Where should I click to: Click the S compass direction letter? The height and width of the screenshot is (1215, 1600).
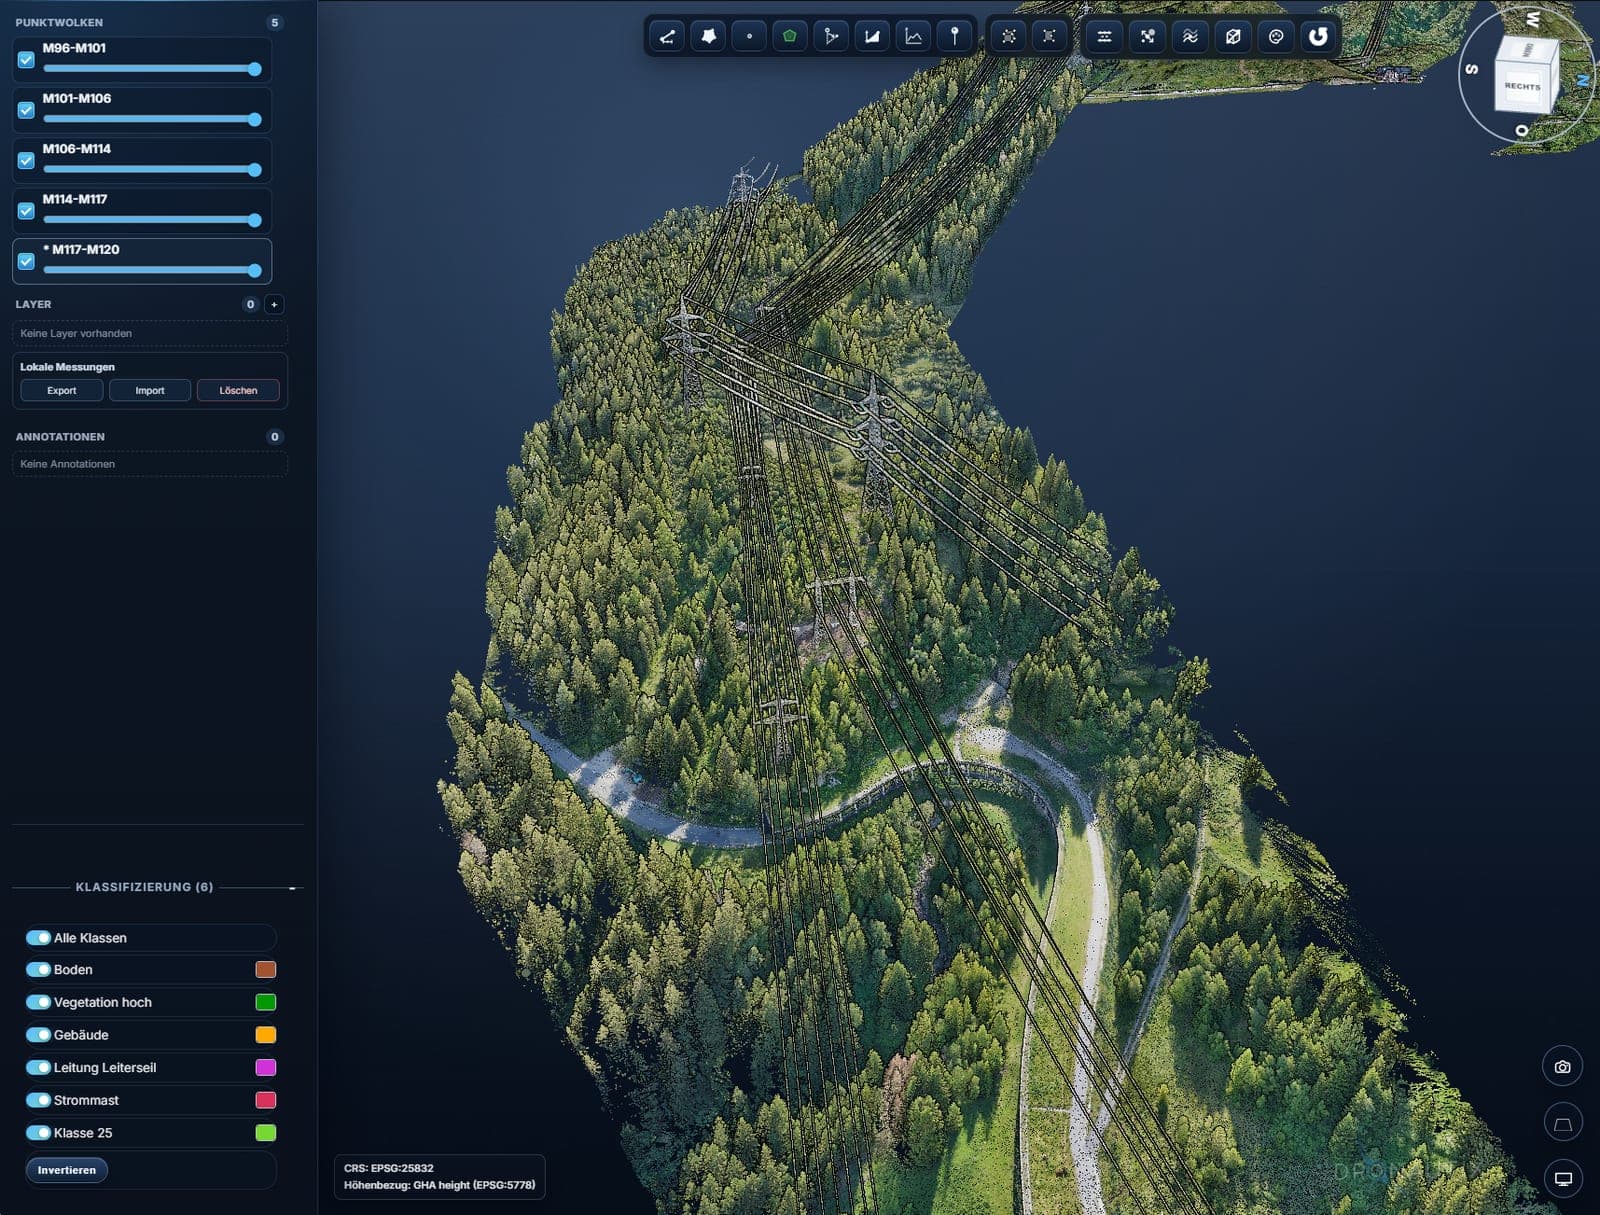pos(1471,69)
